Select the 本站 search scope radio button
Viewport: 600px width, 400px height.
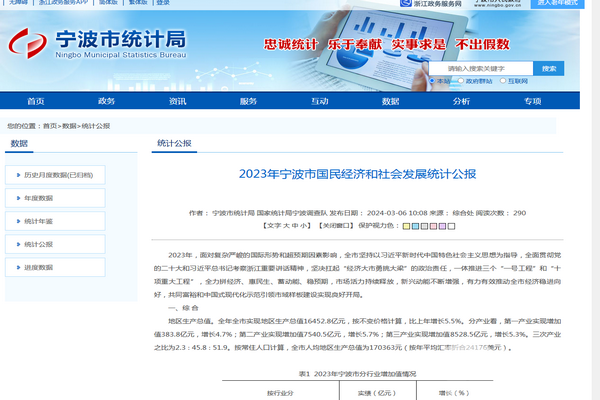click(x=432, y=79)
